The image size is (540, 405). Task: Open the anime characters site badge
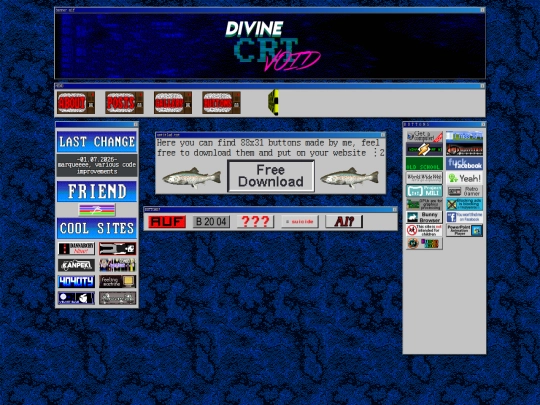point(117,265)
